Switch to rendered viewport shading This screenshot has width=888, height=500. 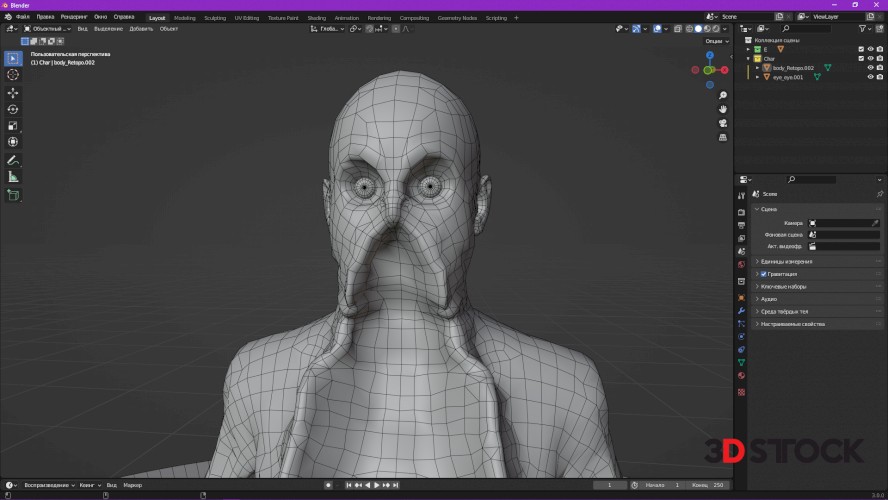(x=716, y=29)
